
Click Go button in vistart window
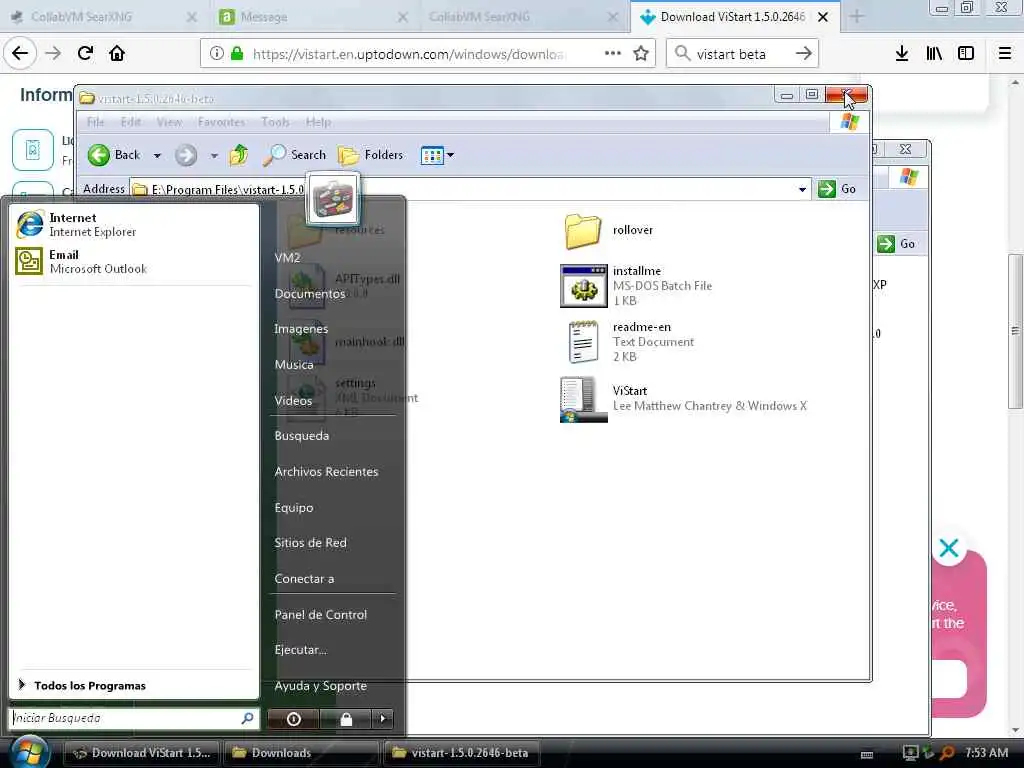[x=837, y=189]
